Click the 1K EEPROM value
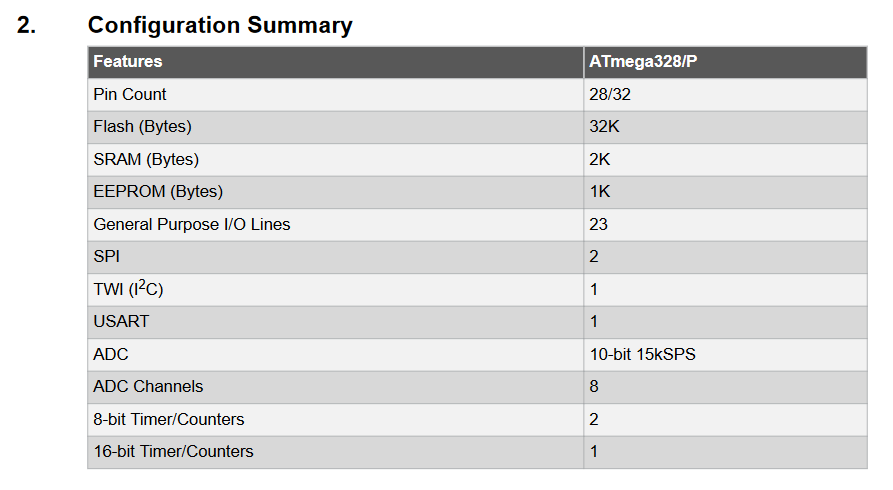 600,191
